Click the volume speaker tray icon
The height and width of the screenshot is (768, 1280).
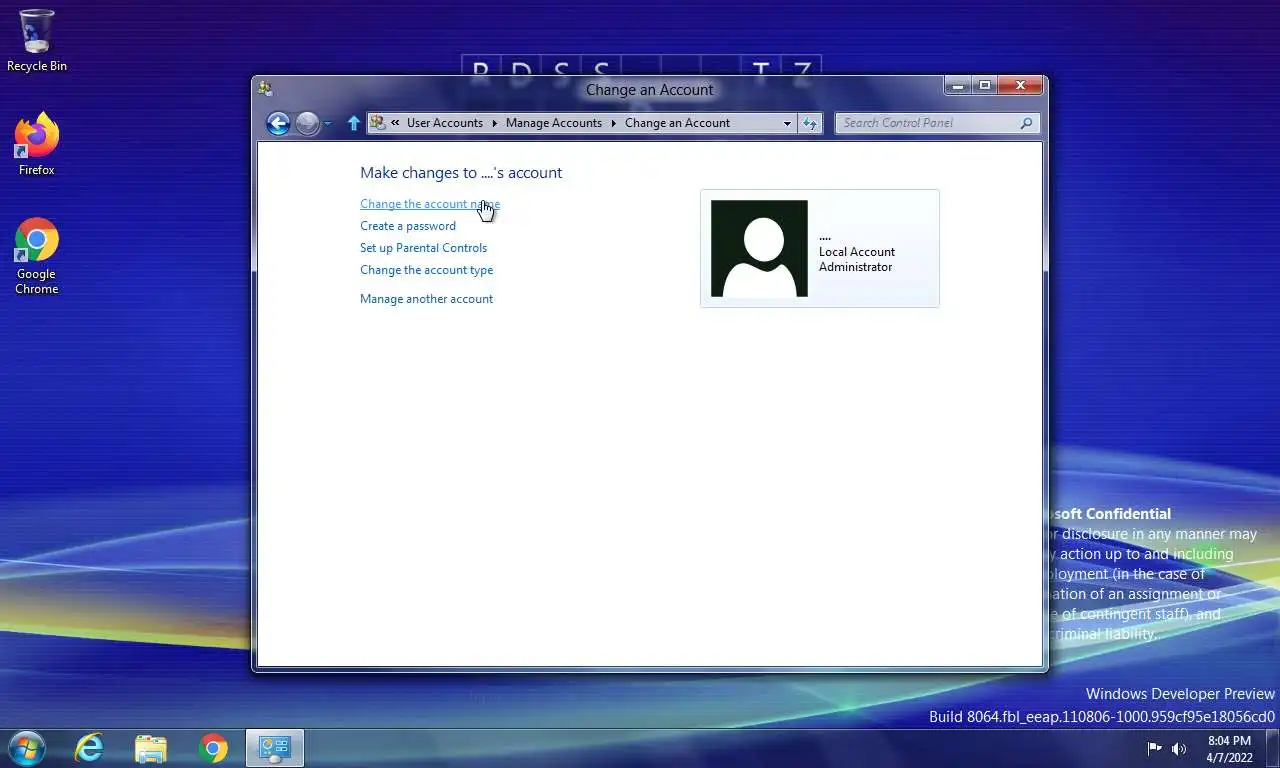[1179, 748]
